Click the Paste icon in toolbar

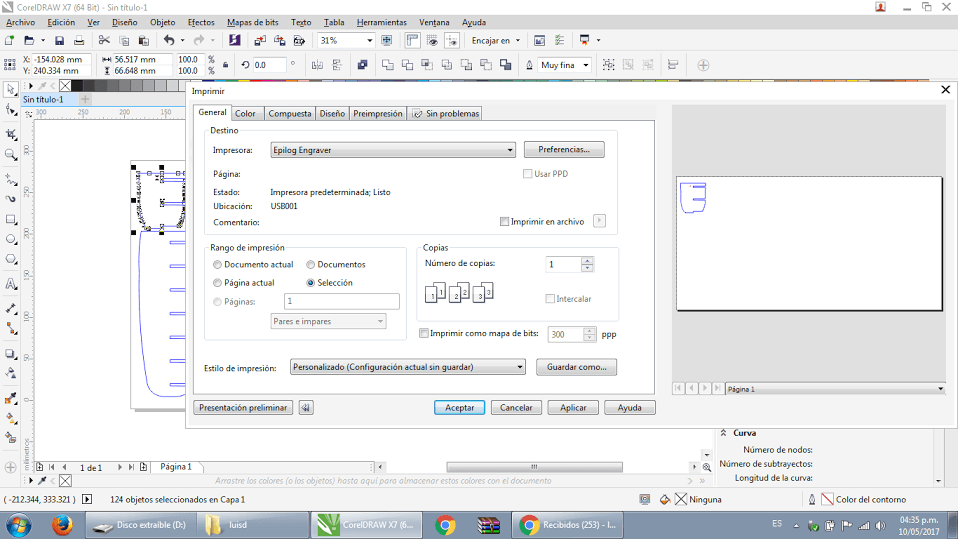[144, 40]
